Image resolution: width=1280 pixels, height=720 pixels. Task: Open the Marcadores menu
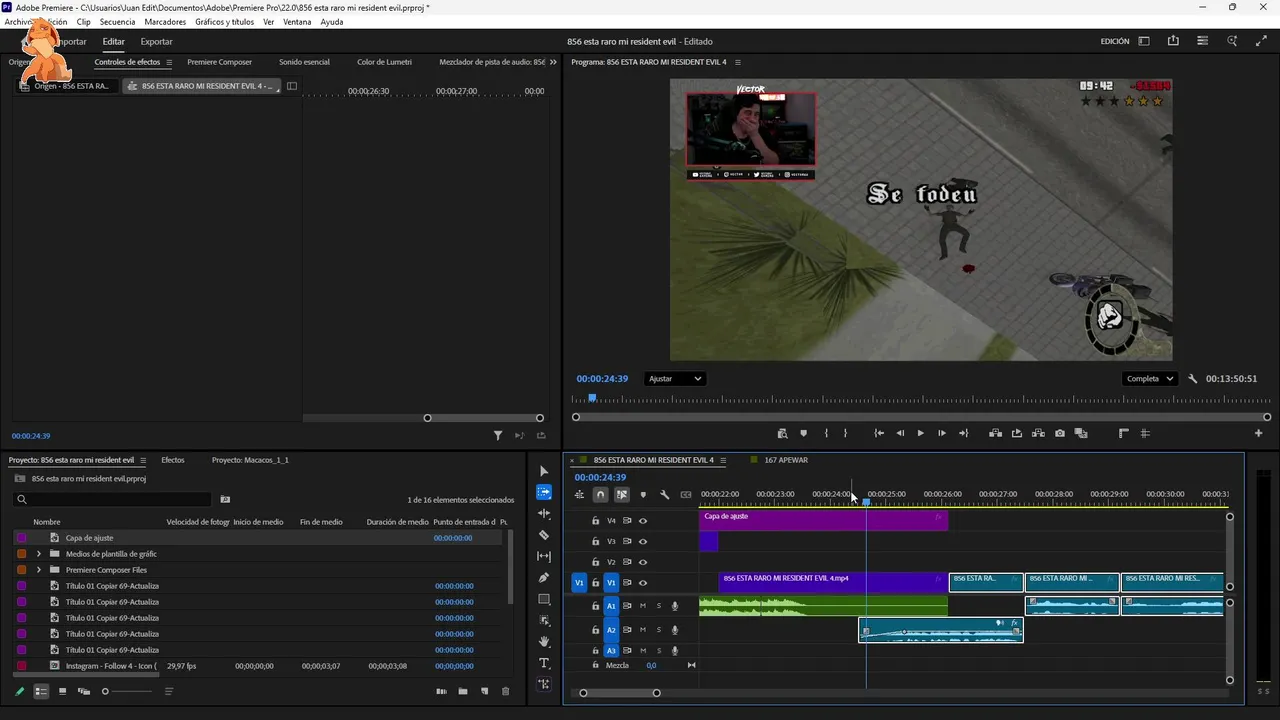pos(165,22)
